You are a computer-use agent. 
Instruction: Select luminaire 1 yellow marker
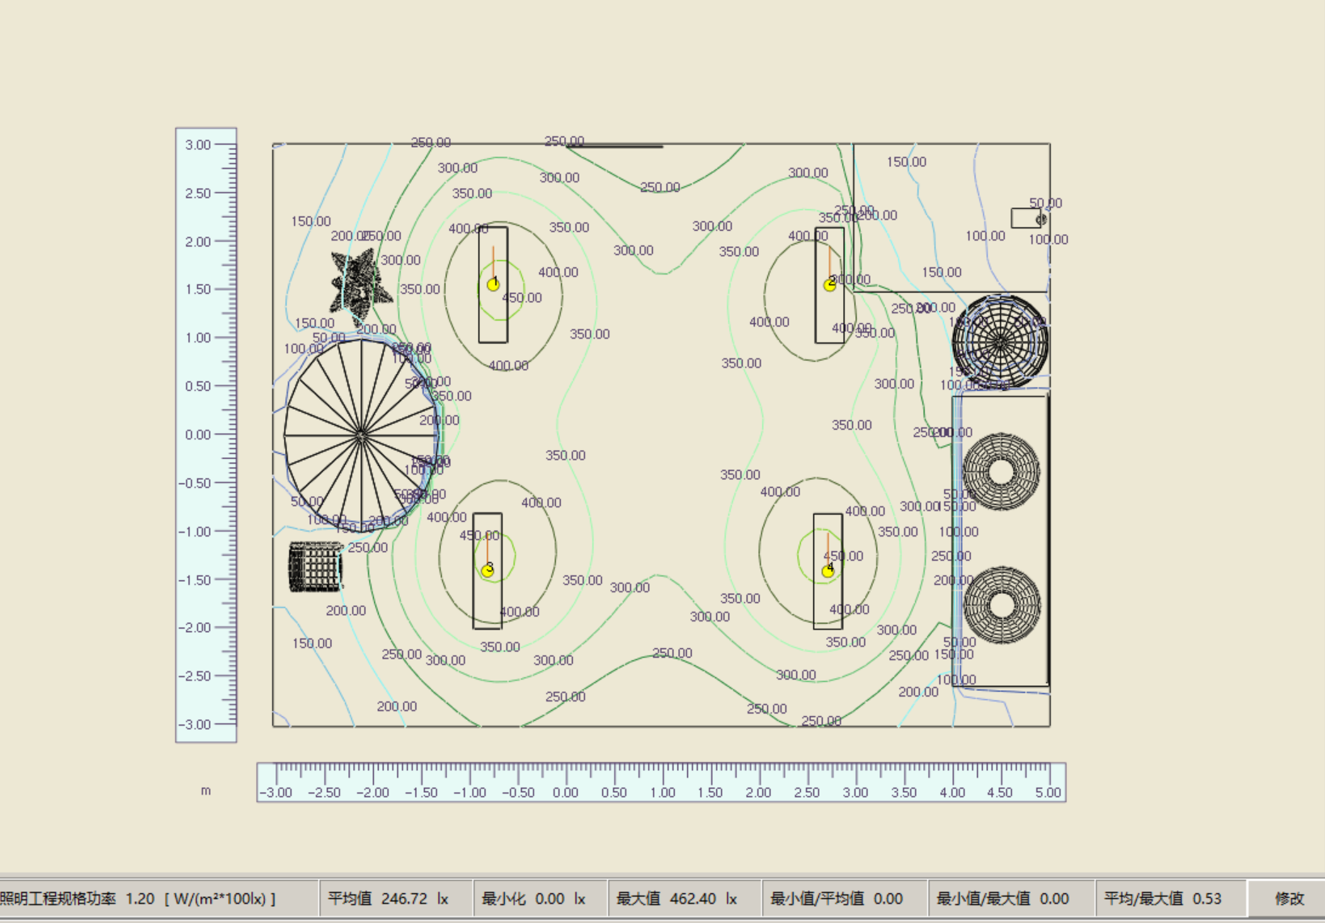[x=493, y=285]
